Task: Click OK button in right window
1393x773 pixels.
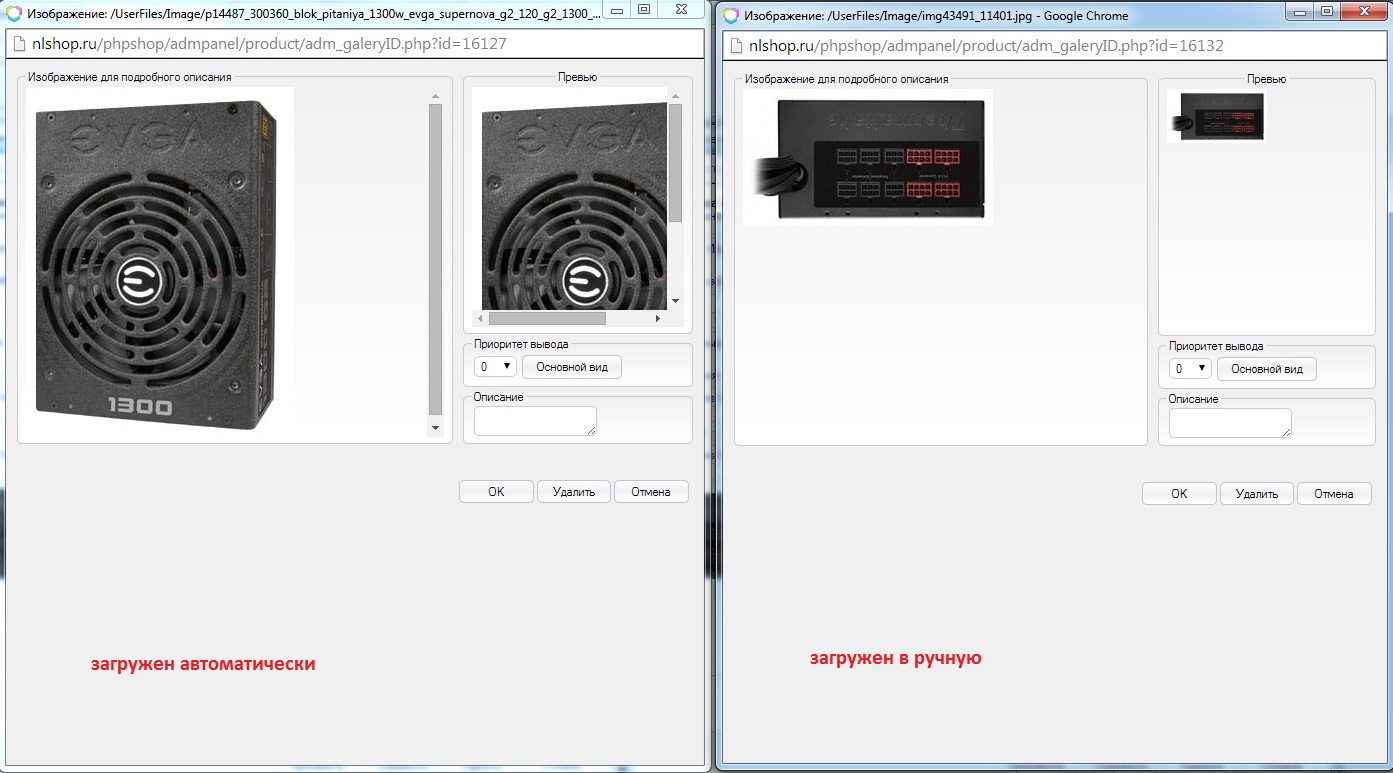Action: coord(1180,493)
